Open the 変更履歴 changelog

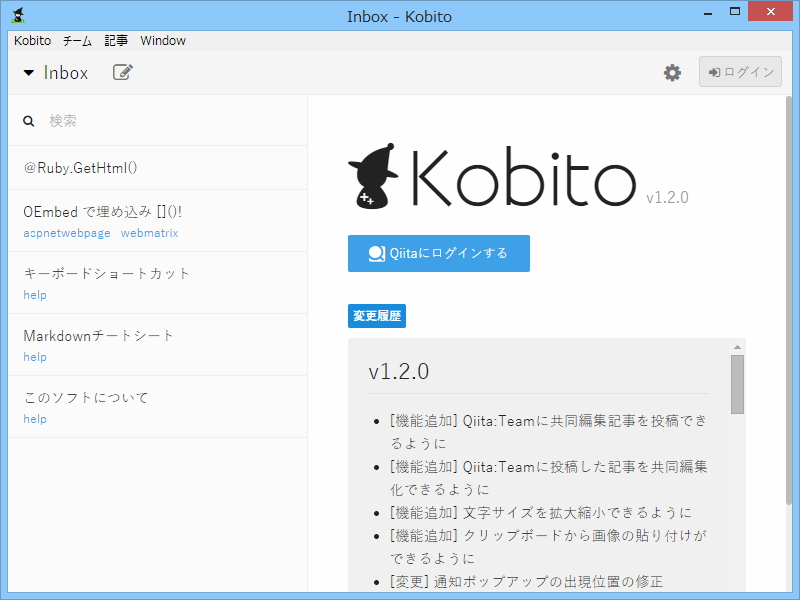(x=378, y=315)
